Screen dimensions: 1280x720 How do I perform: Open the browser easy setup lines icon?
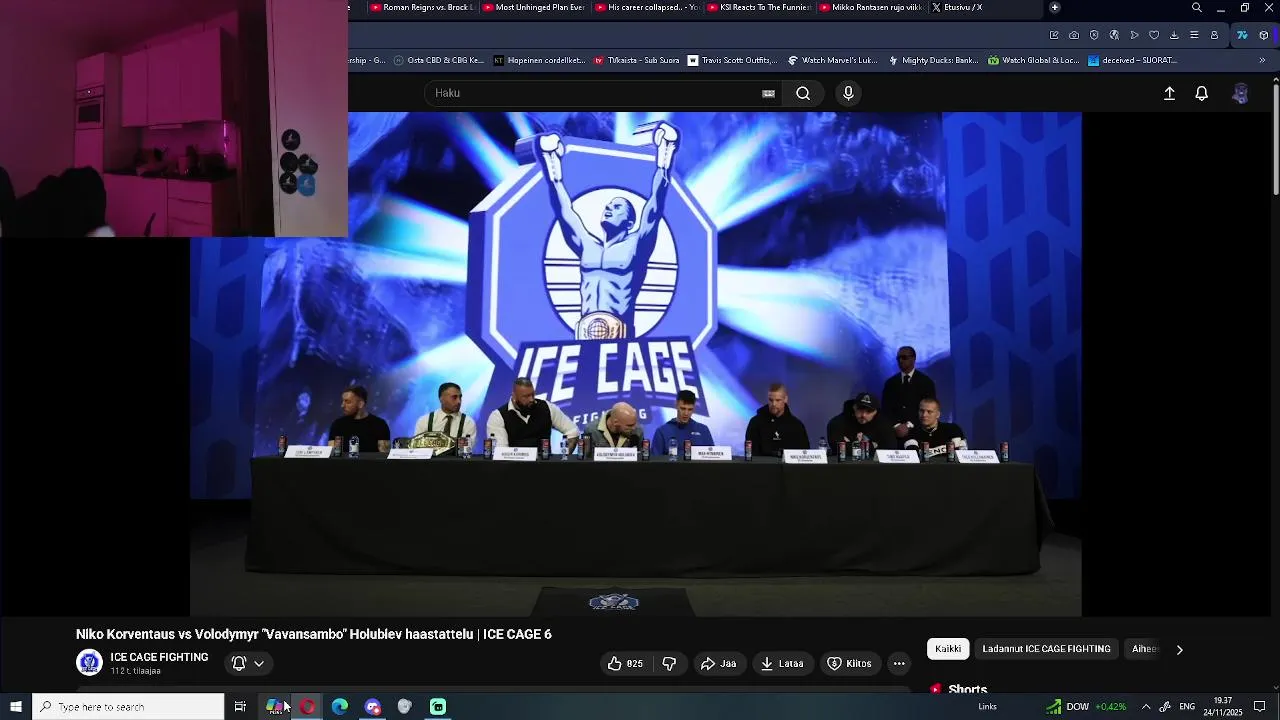pyautogui.click(x=1194, y=35)
